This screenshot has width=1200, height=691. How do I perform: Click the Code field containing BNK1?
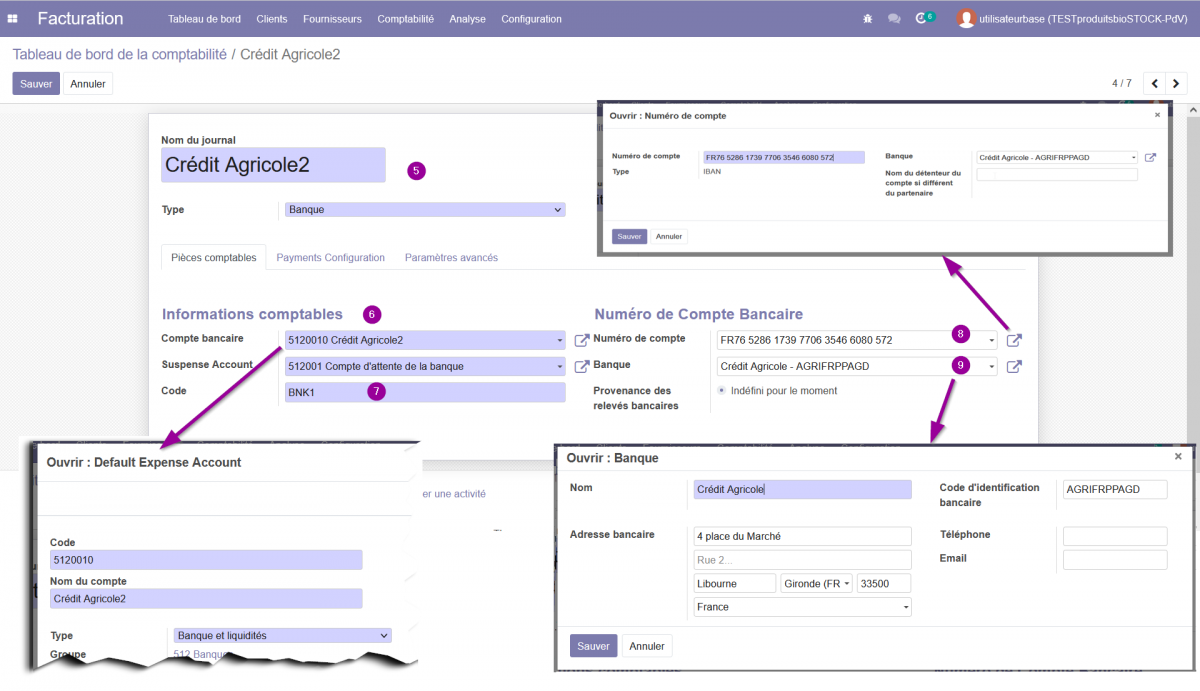(x=425, y=392)
